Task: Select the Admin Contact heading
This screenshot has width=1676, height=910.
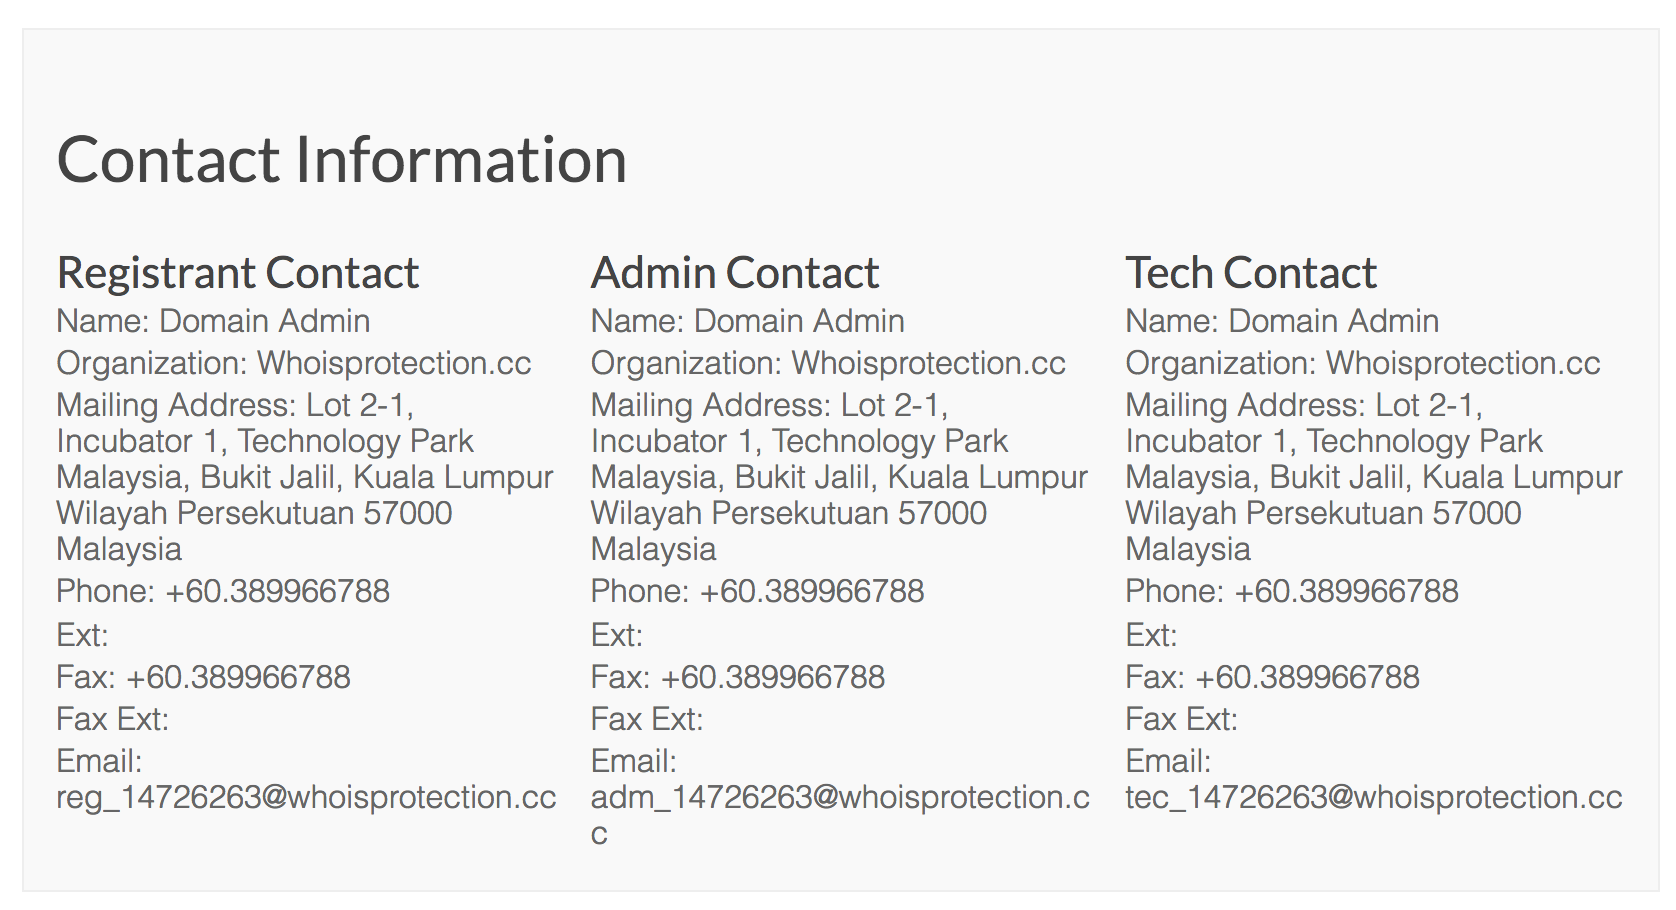Action: click(x=735, y=273)
